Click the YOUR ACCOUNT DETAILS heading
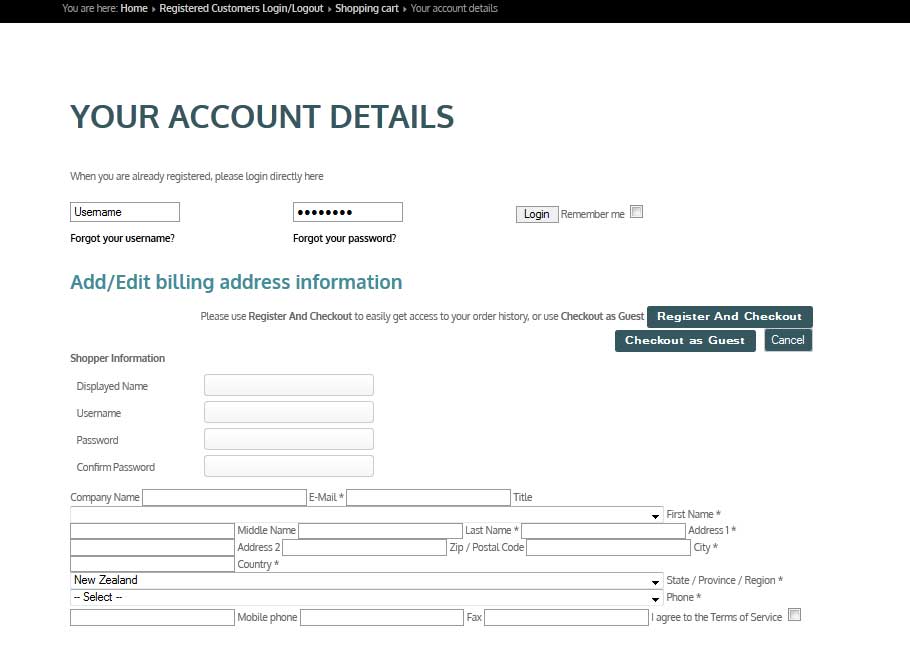910x669 pixels. (262, 117)
